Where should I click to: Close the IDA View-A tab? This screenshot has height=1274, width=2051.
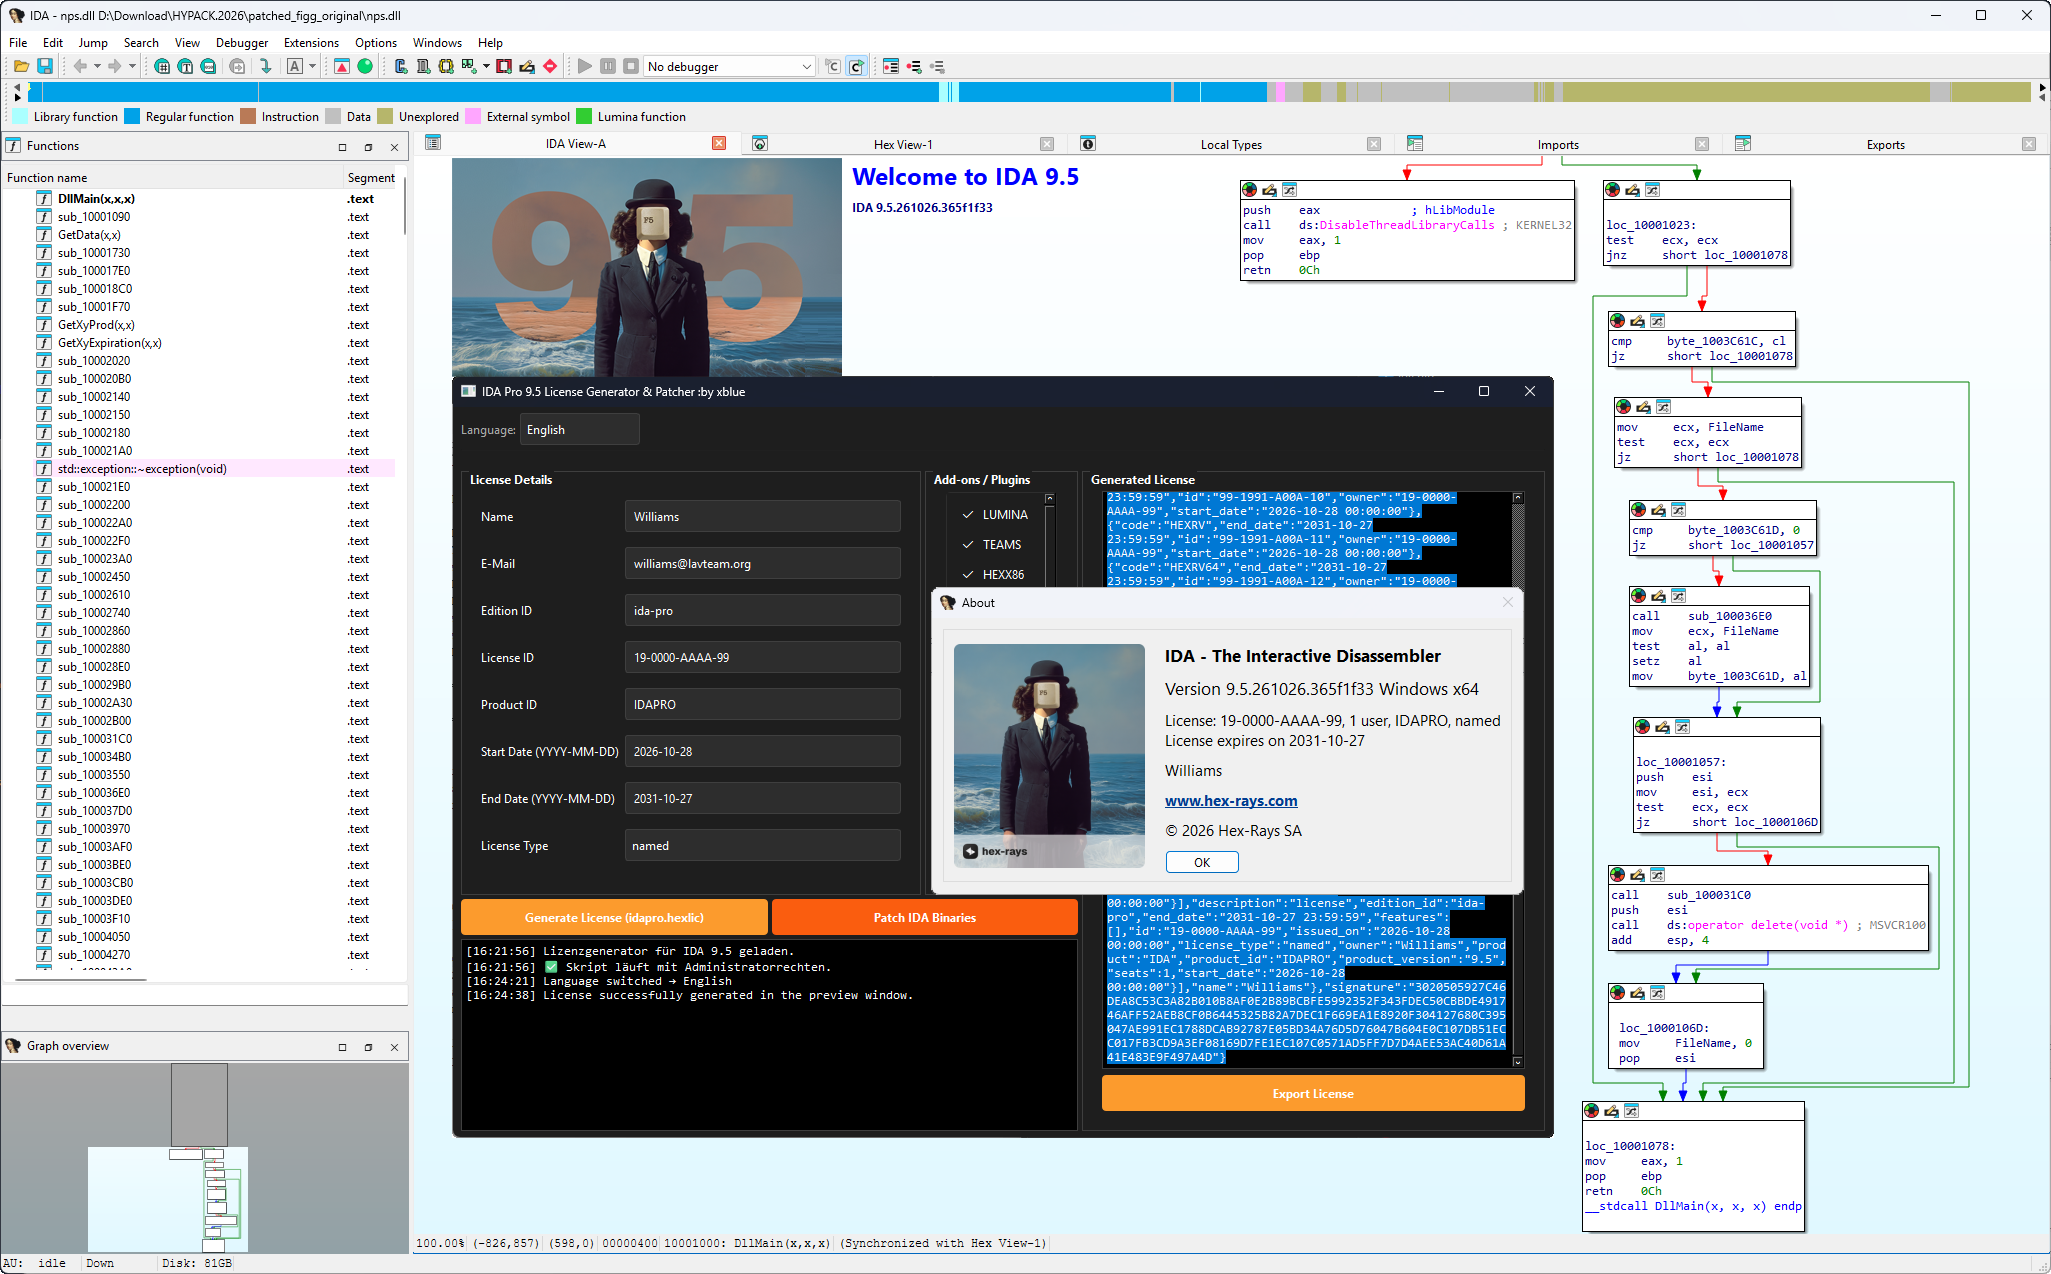[719, 143]
